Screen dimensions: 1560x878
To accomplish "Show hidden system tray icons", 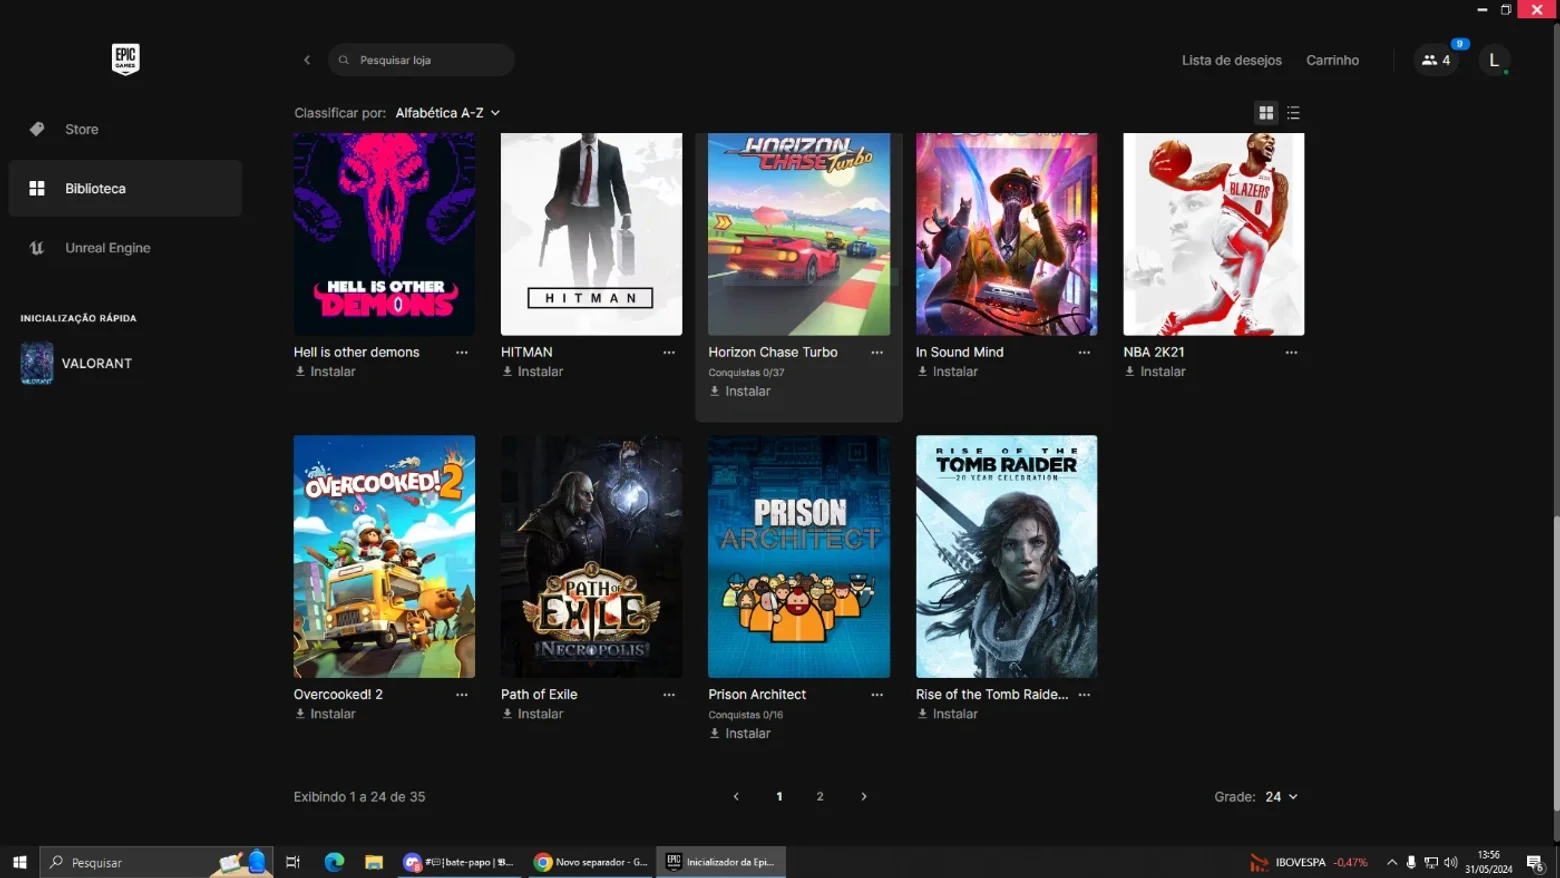I will coord(1391,862).
